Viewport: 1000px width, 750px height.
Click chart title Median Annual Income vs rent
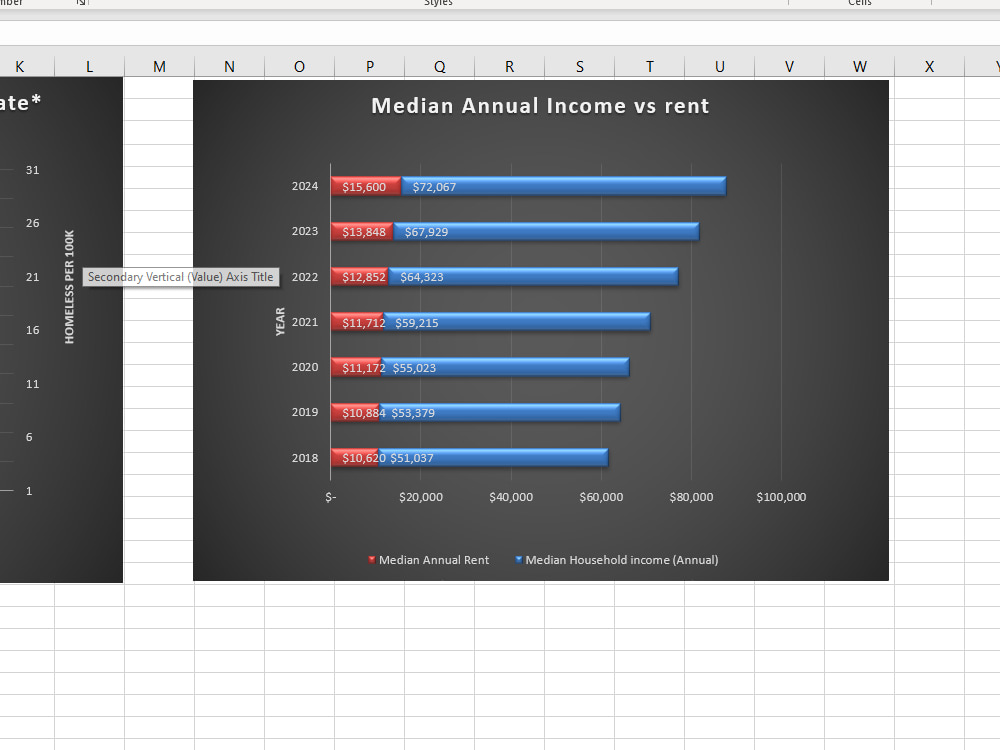click(x=540, y=106)
